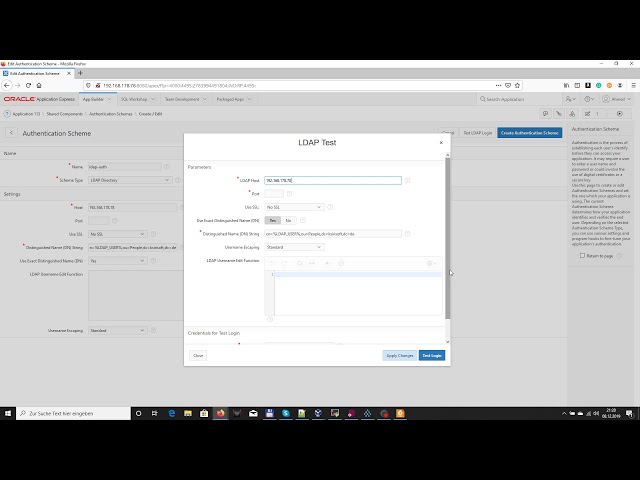The width and height of the screenshot is (640, 480).
Task: Click help icon next to dialog Port field
Action: tap(289, 193)
